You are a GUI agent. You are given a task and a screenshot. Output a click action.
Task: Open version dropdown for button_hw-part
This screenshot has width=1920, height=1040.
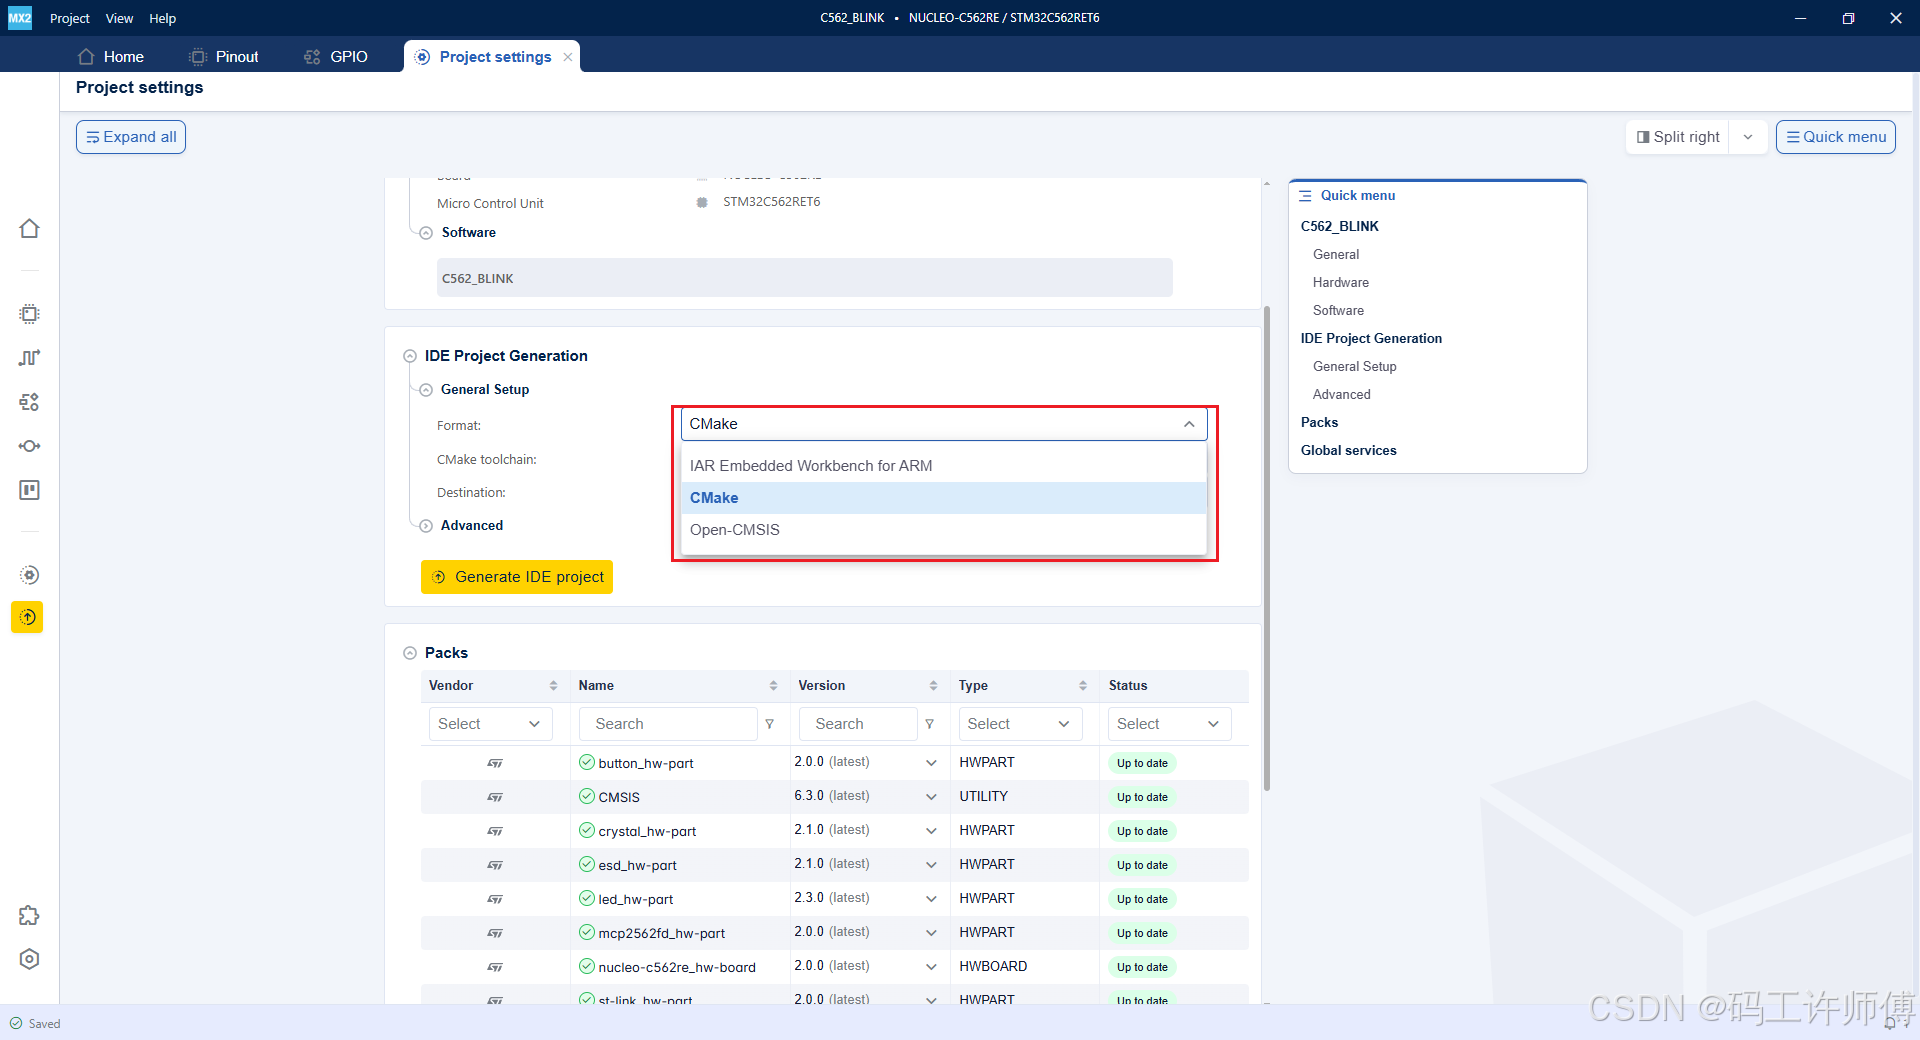(x=931, y=763)
